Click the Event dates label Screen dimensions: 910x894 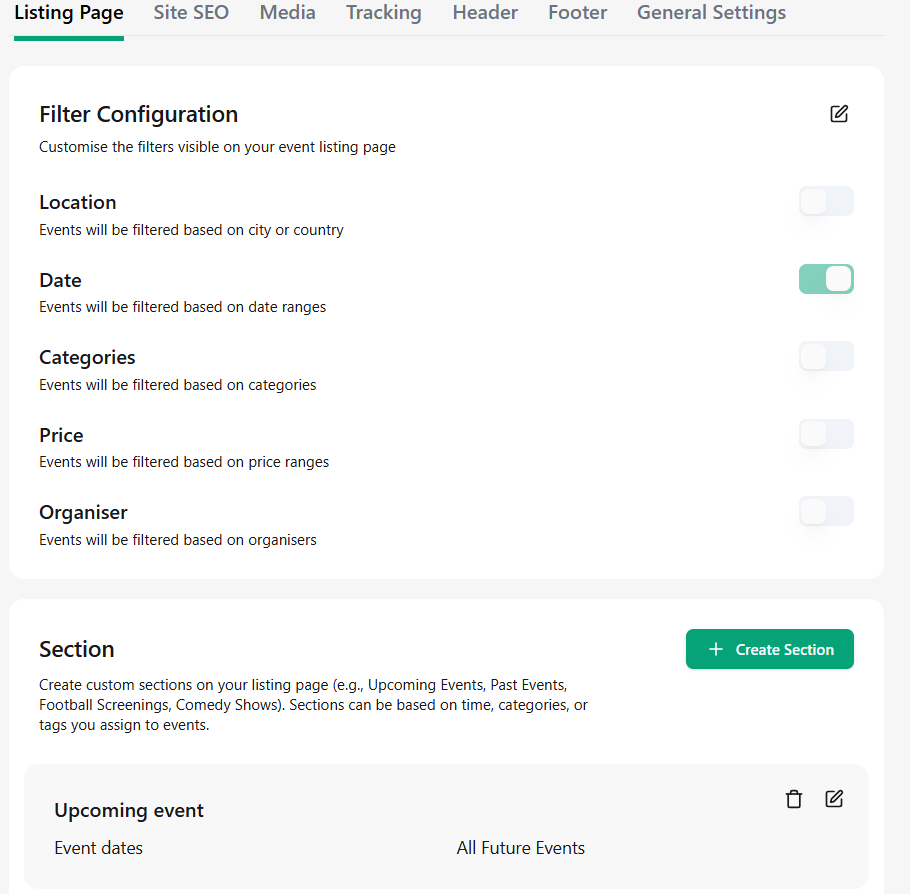[x=98, y=848]
